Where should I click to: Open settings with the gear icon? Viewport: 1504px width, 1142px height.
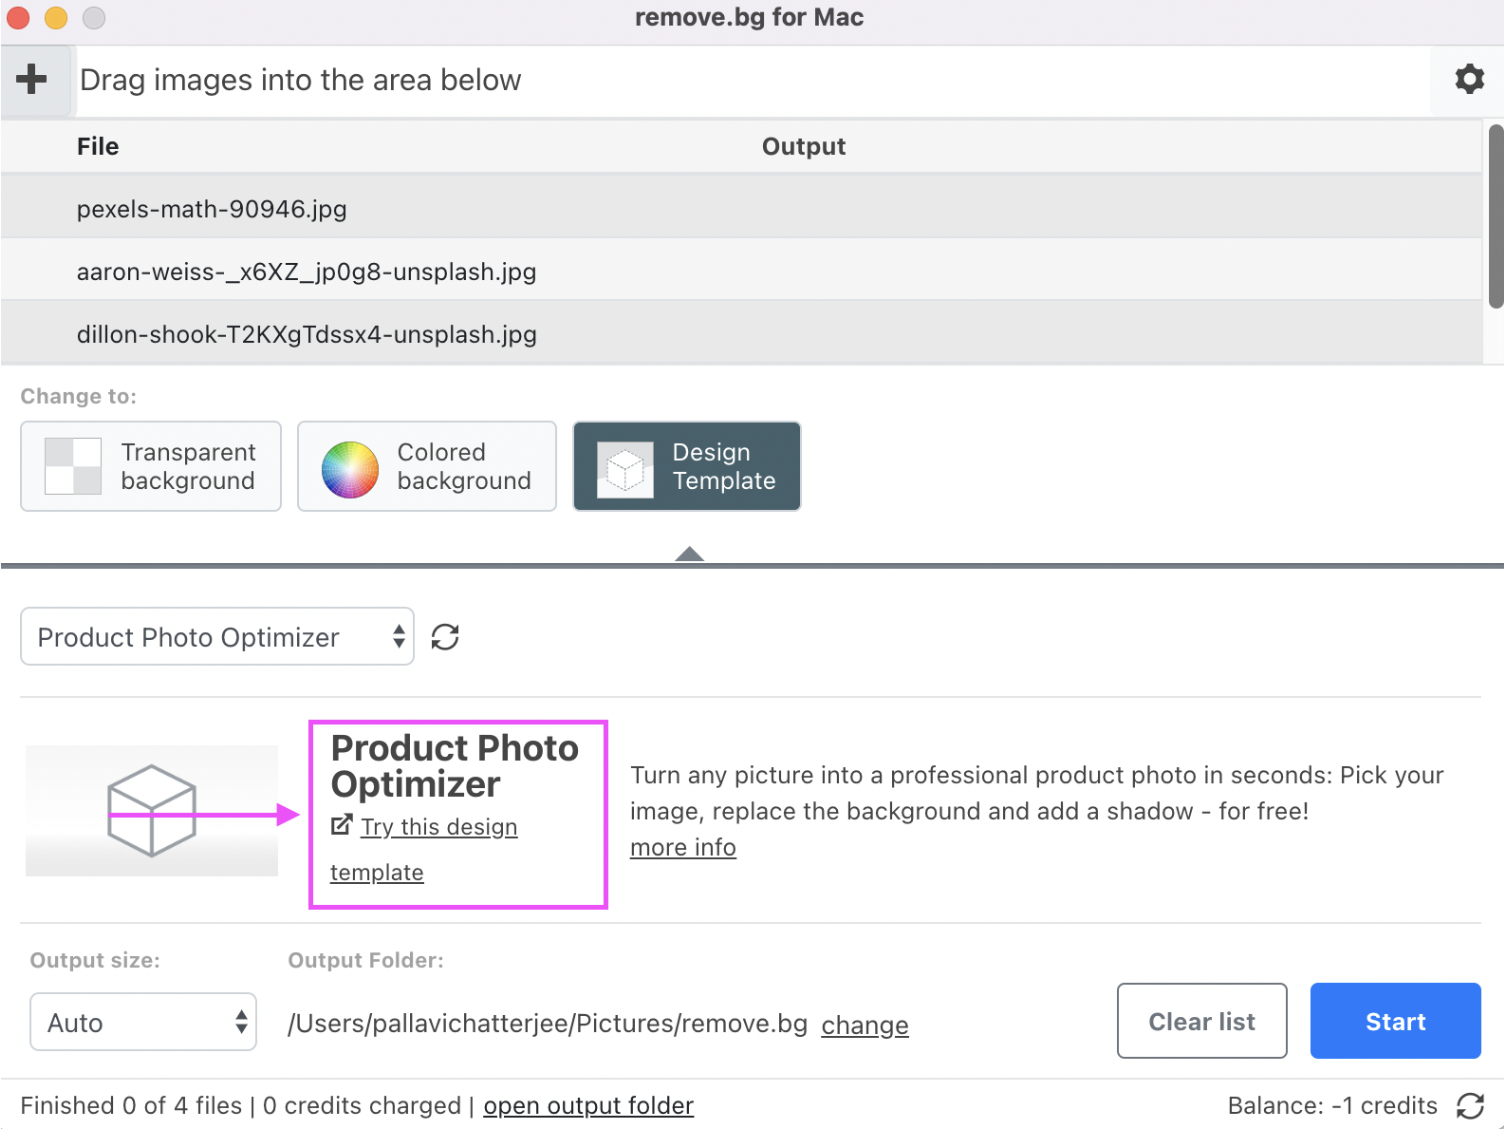1468,79
